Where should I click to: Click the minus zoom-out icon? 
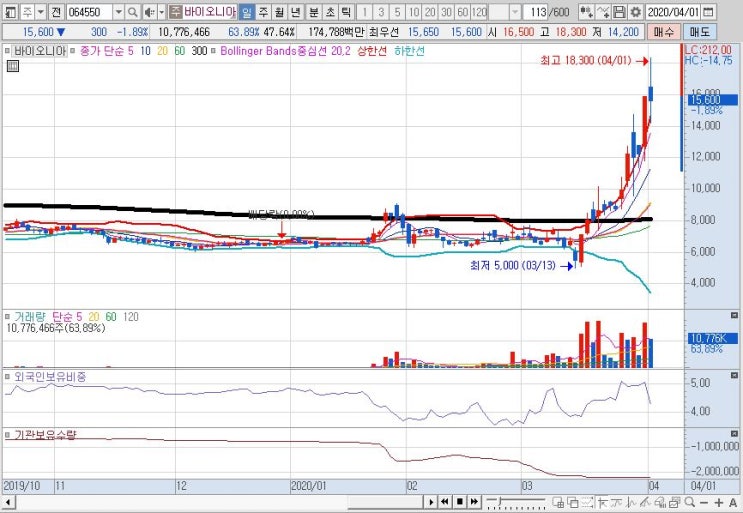pyautogui.click(x=704, y=503)
